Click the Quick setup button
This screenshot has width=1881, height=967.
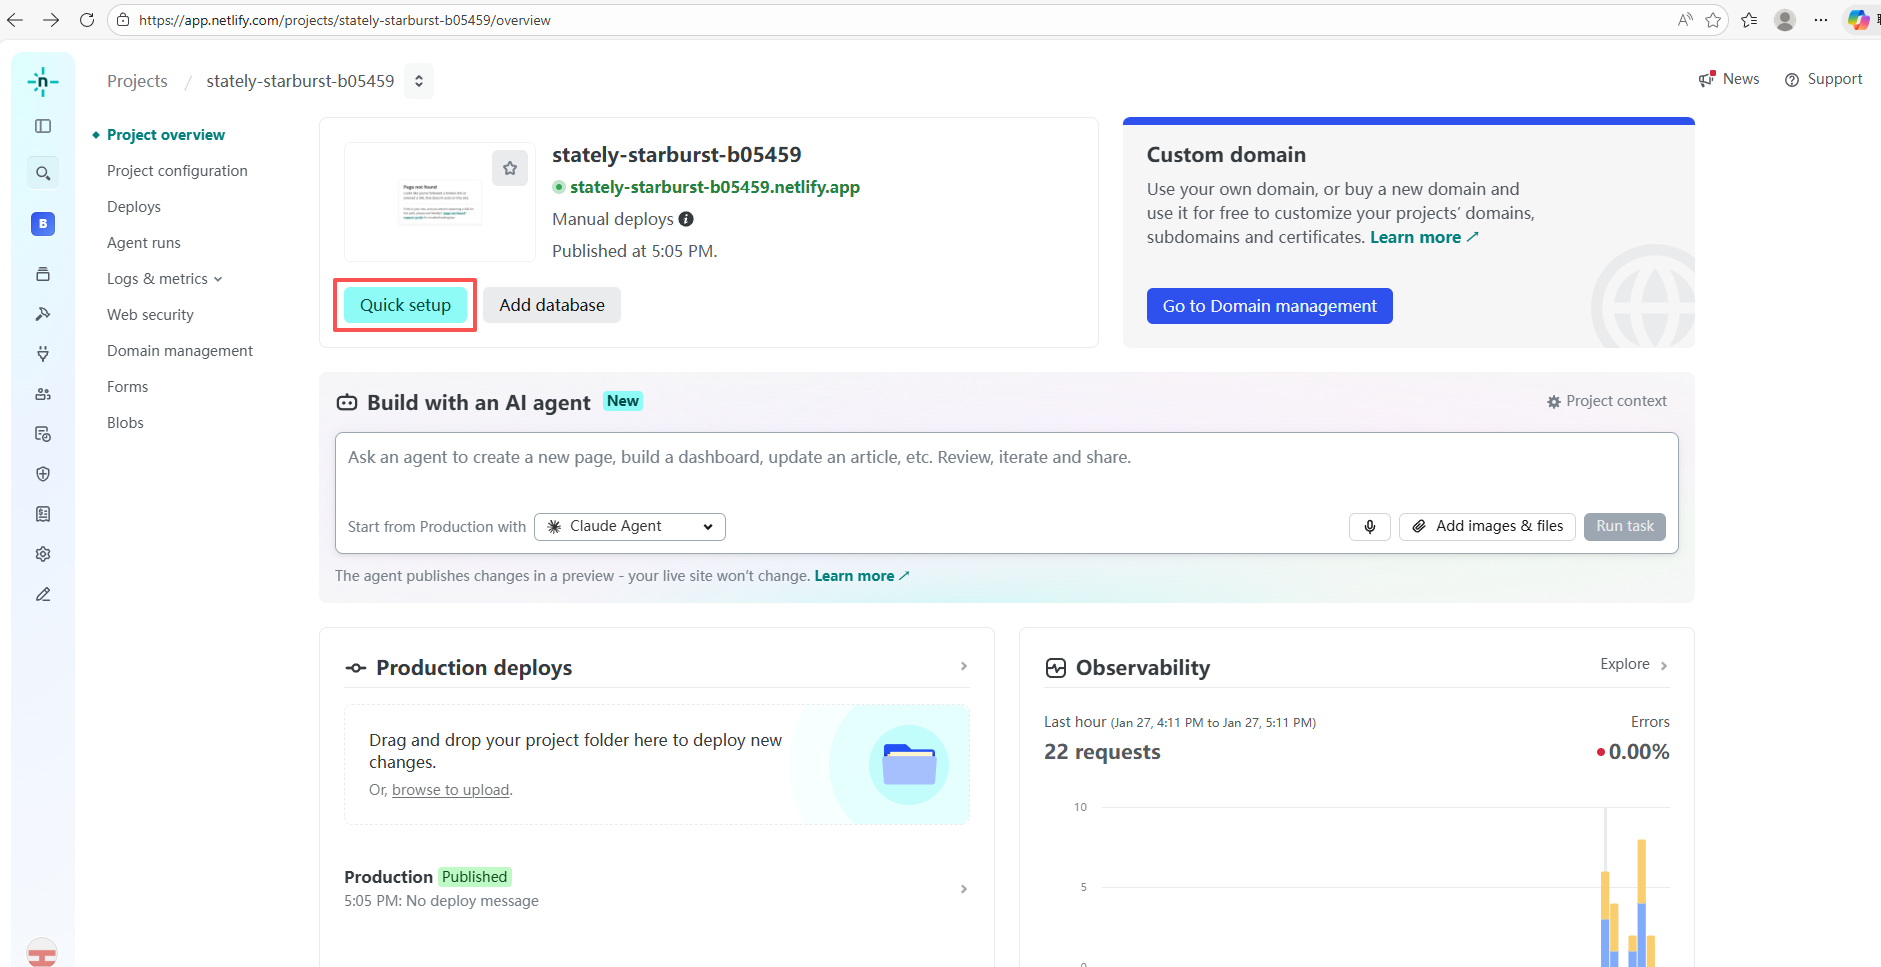pyautogui.click(x=405, y=305)
